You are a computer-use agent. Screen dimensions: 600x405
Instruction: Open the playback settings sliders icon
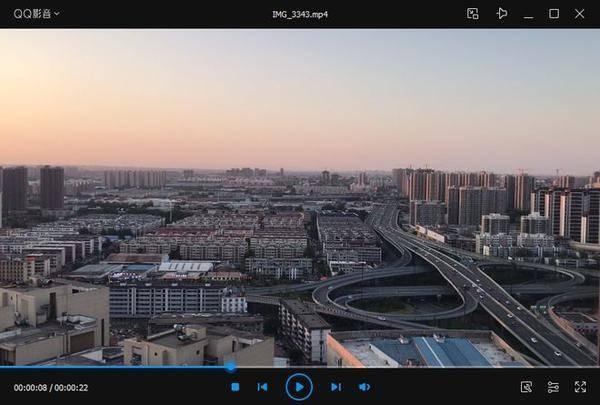553,387
